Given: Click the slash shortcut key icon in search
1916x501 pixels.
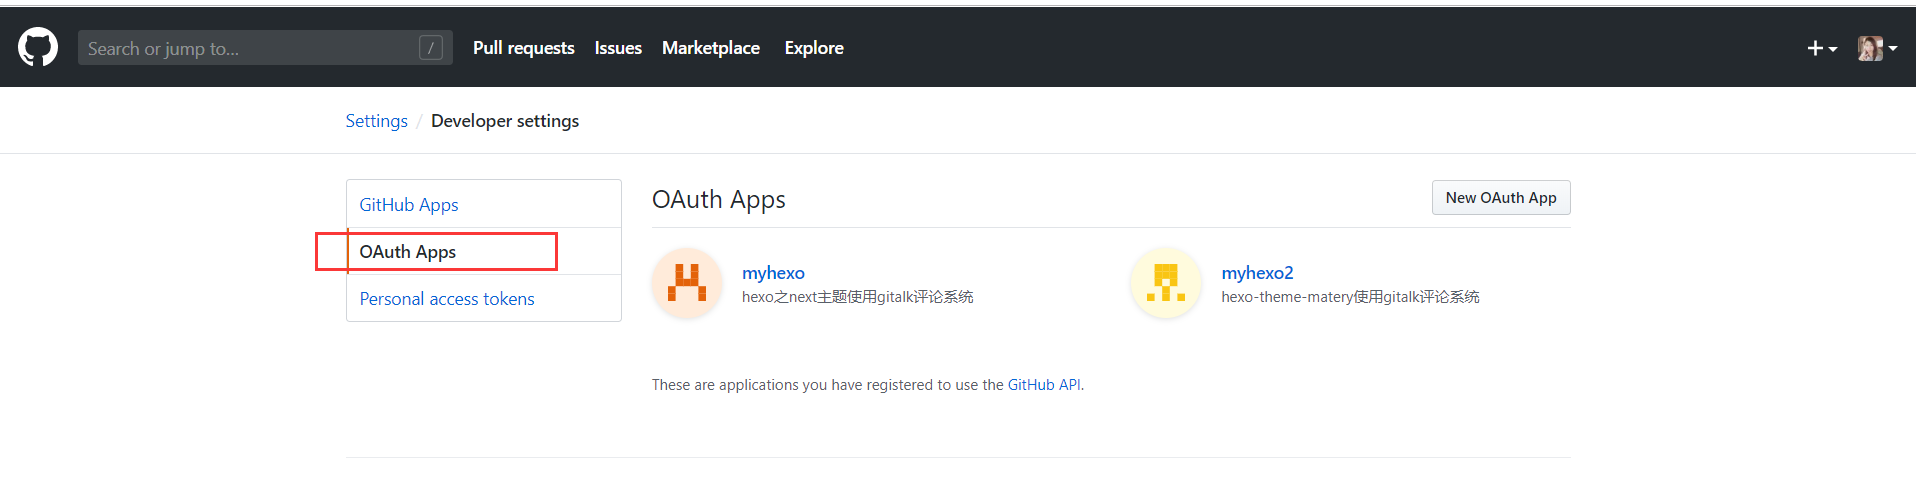Looking at the screenshot, I should (x=431, y=47).
